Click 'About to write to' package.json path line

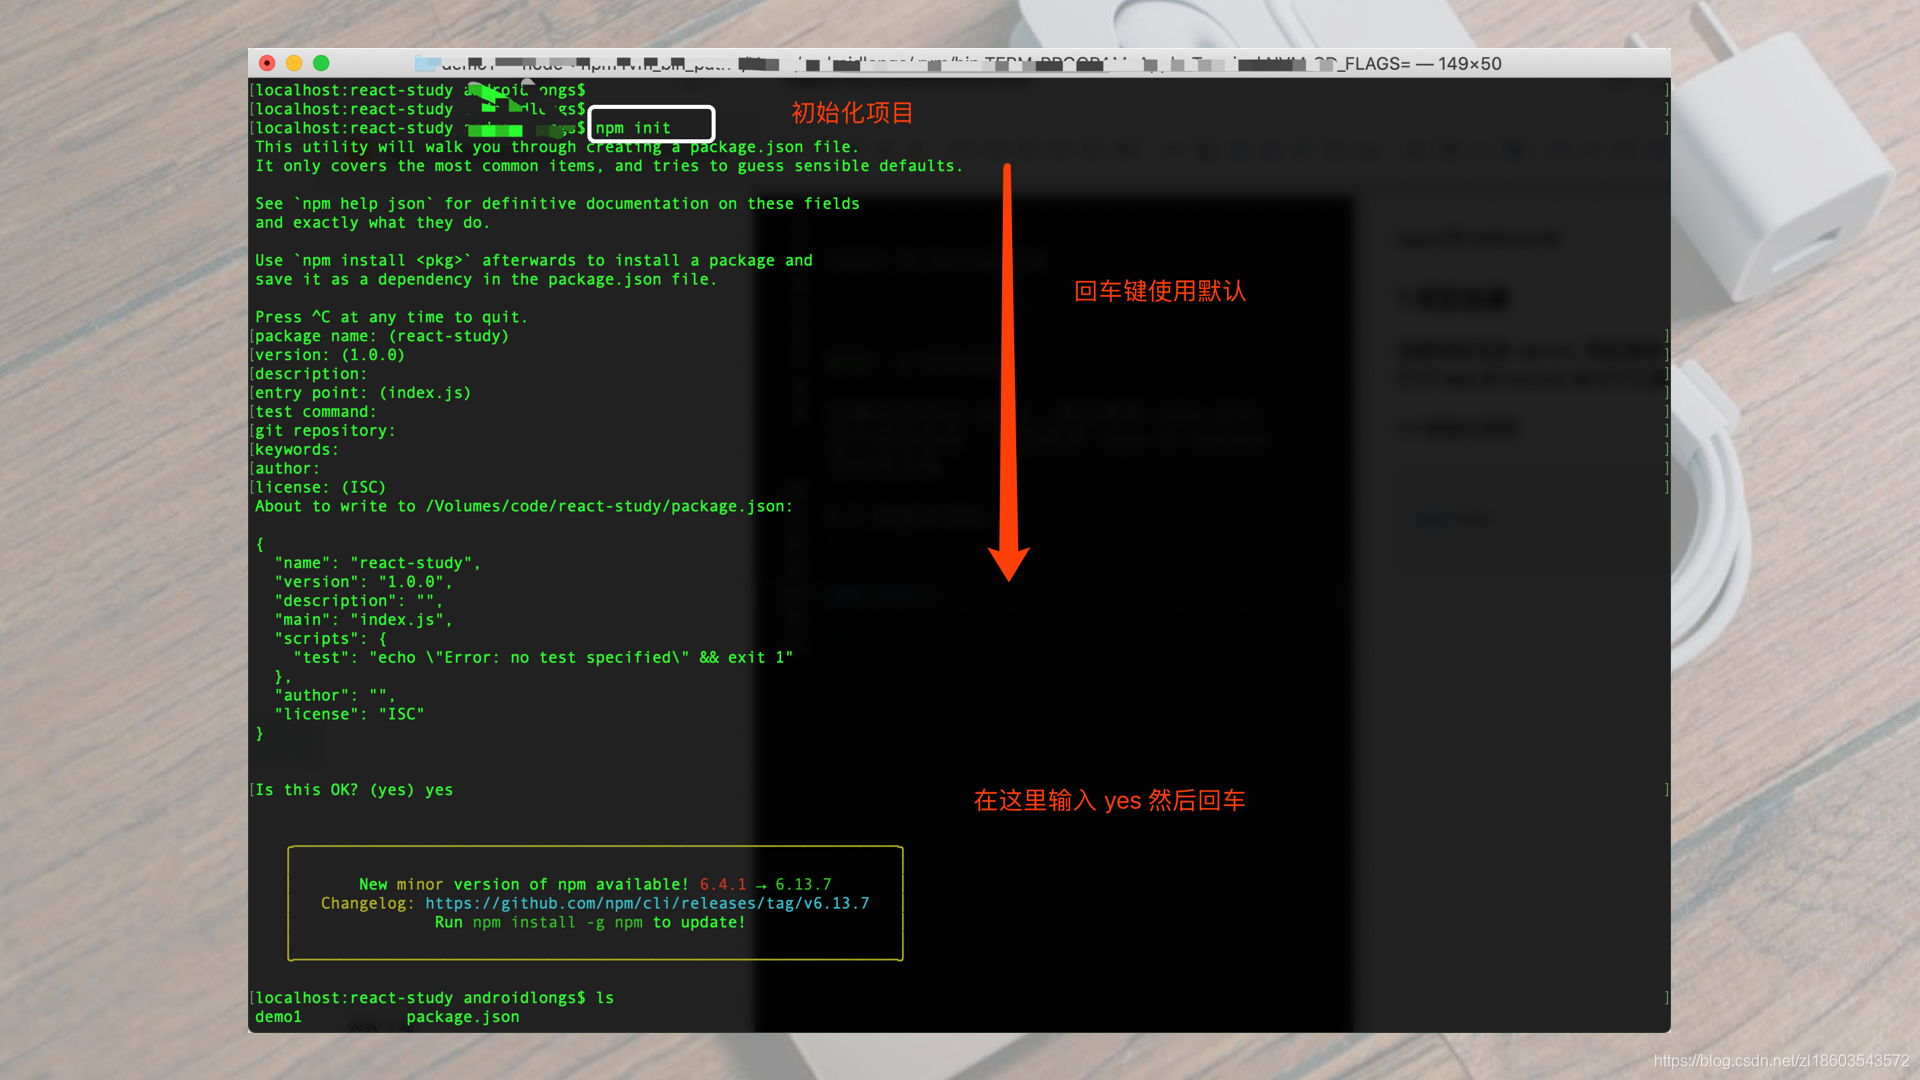(524, 507)
